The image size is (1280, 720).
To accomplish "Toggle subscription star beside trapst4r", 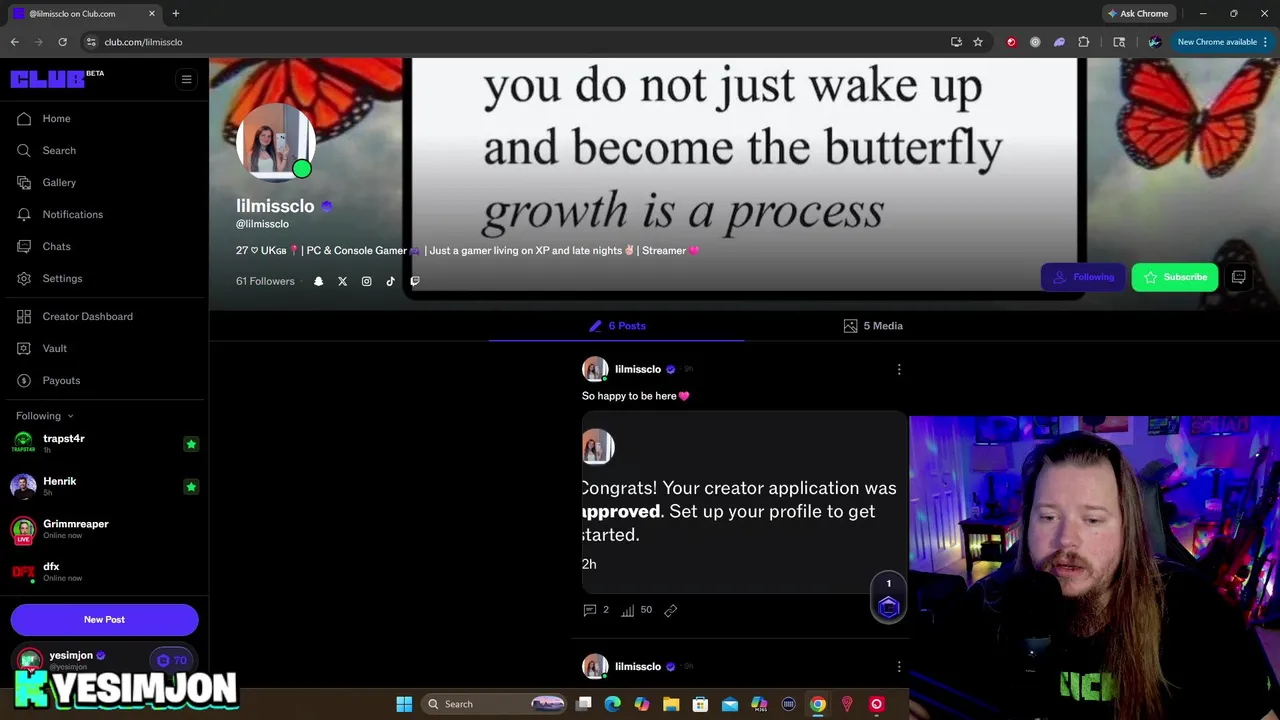I will 191,444.
